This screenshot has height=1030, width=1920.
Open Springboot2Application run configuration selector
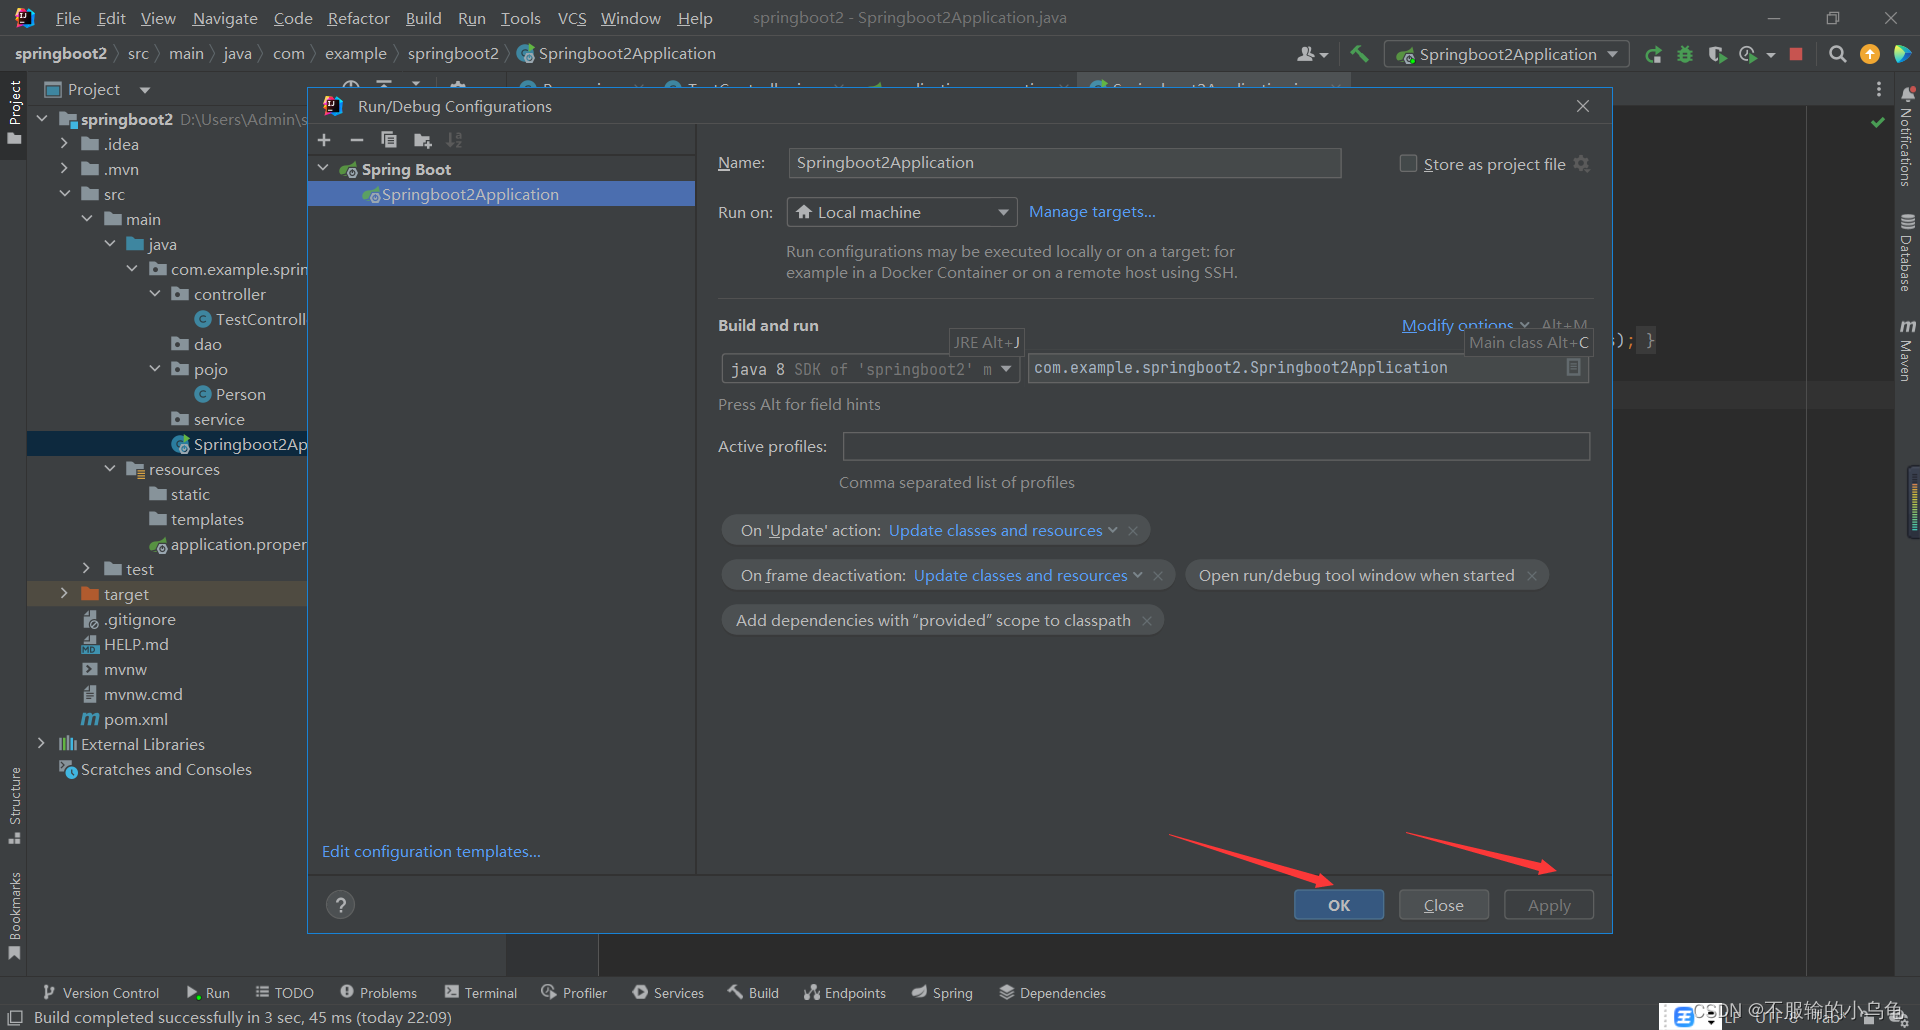pos(1507,54)
